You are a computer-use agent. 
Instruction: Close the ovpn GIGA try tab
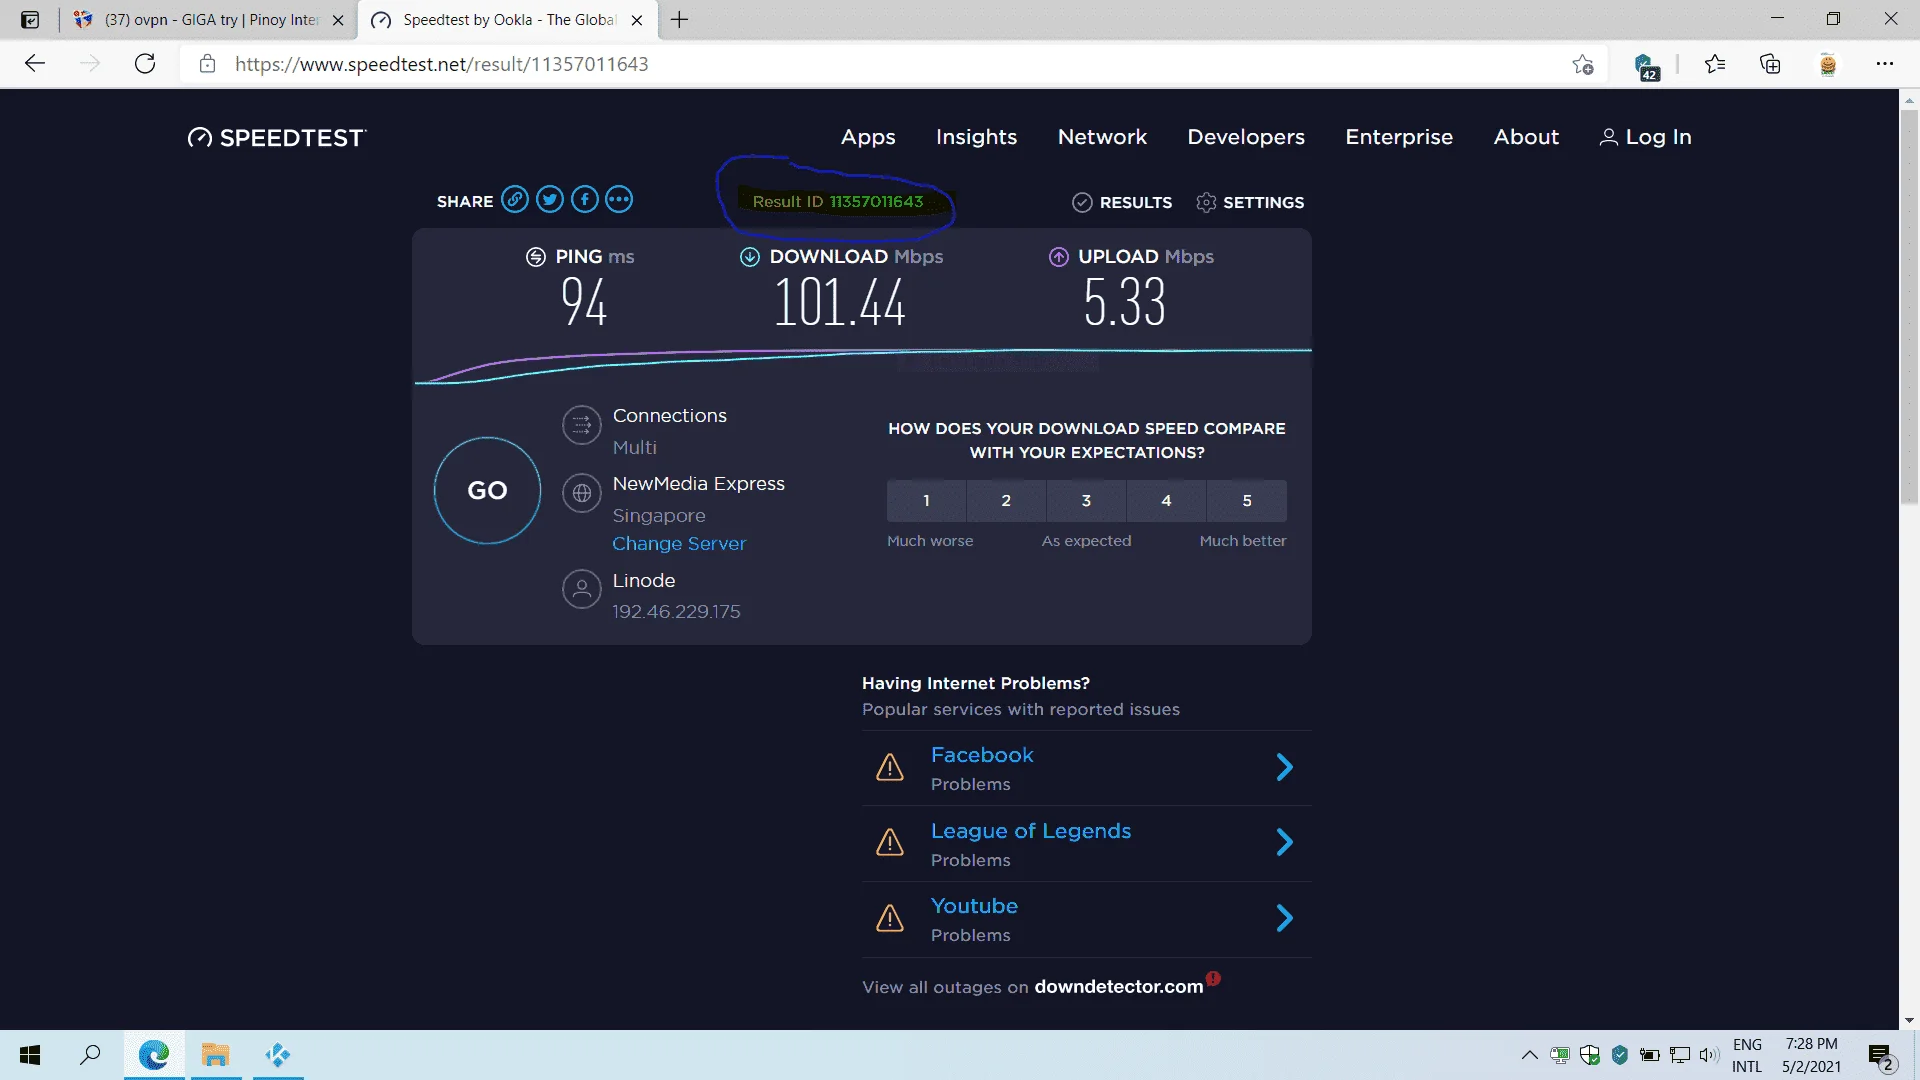click(x=338, y=20)
